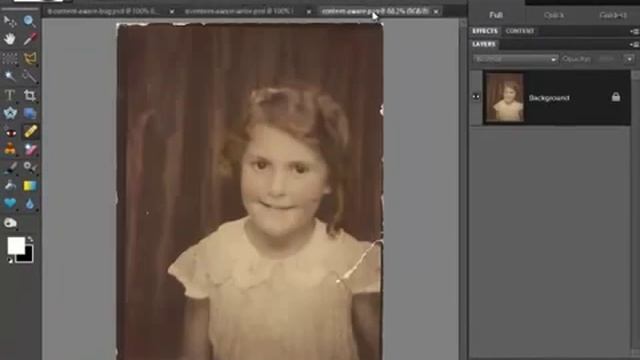Select the Hand tool

[10, 39]
